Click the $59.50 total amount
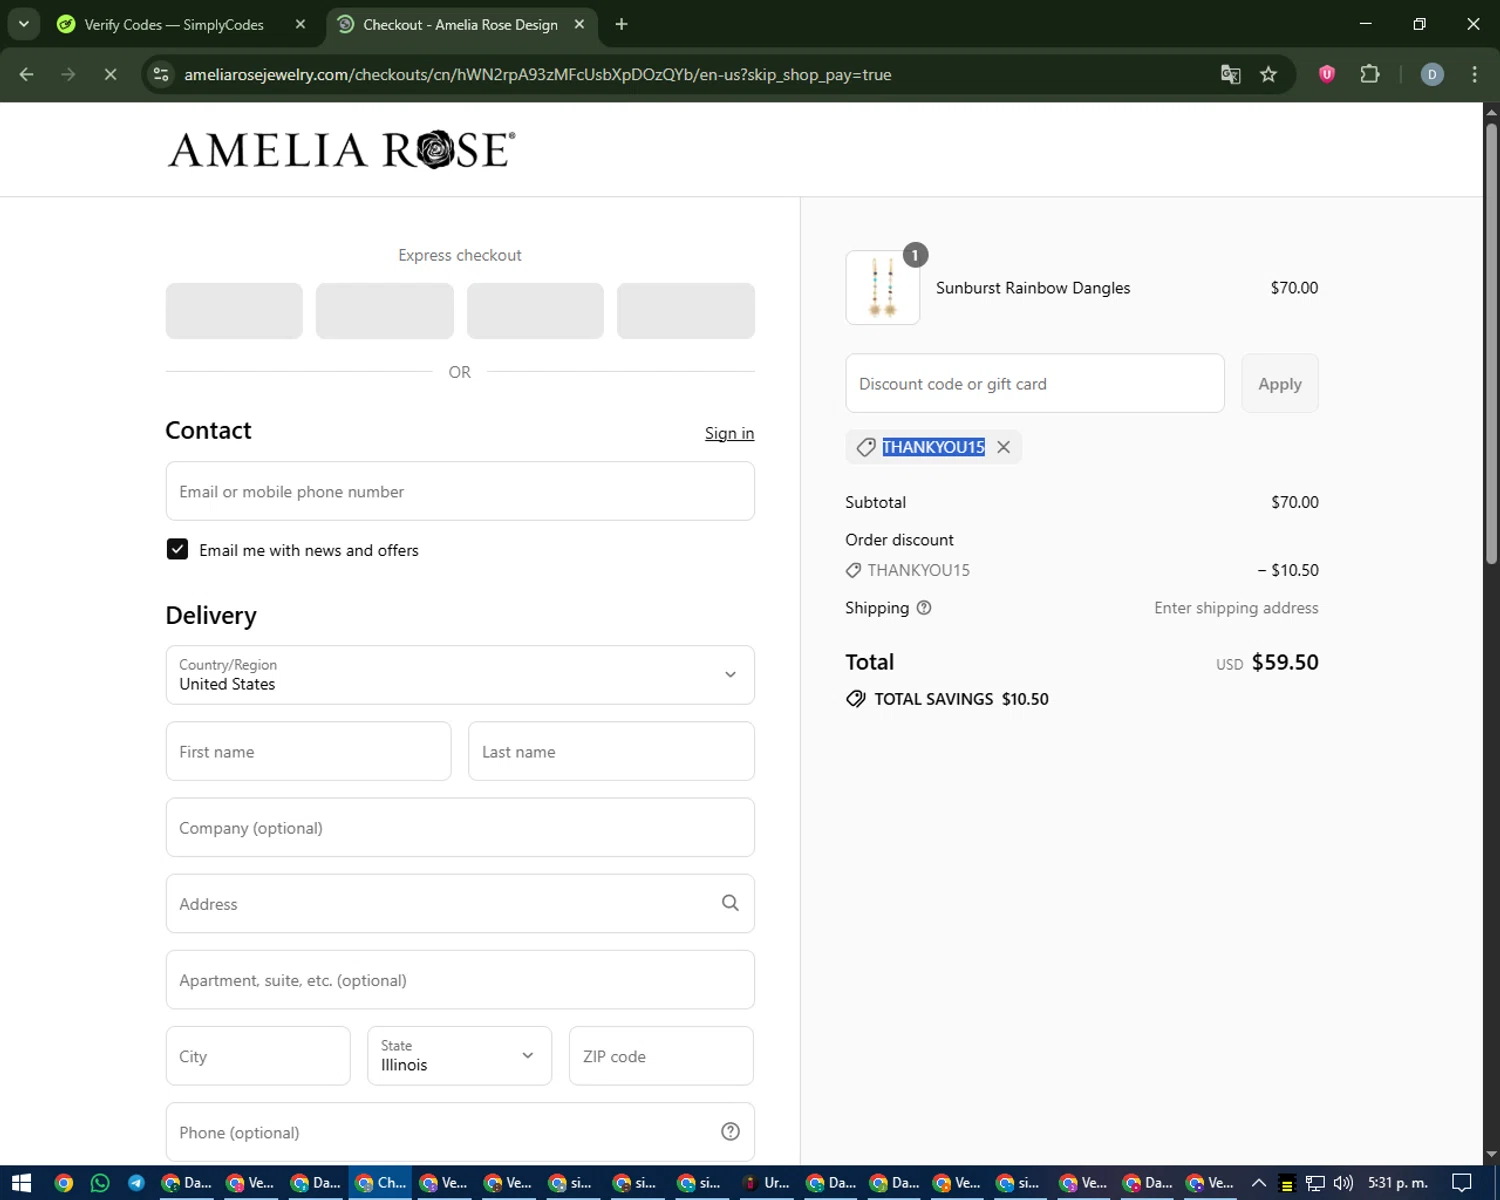This screenshot has width=1500, height=1200. click(1285, 662)
